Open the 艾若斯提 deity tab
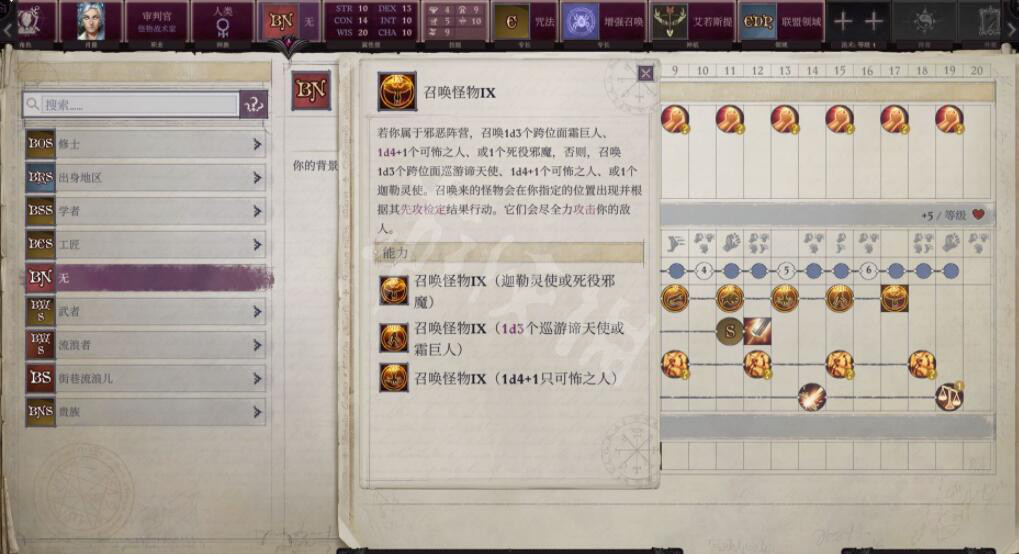Screen dimensions: 1019x554 click(x=690, y=21)
